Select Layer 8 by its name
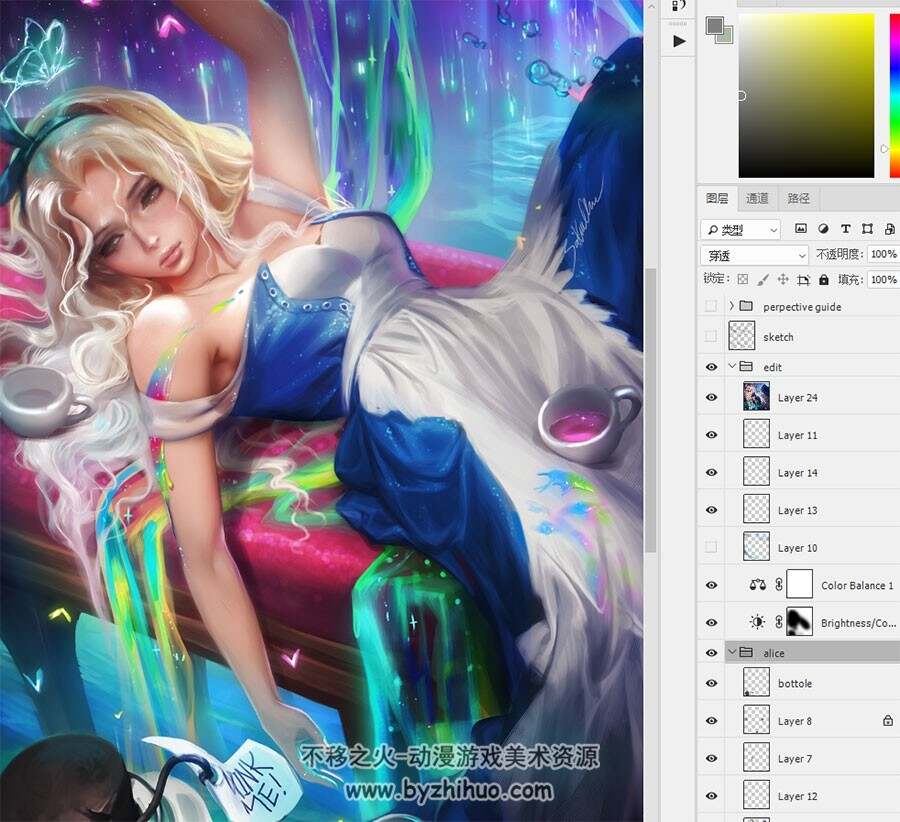The height and width of the screenshot is (822, 900). (x=794, y=721)
